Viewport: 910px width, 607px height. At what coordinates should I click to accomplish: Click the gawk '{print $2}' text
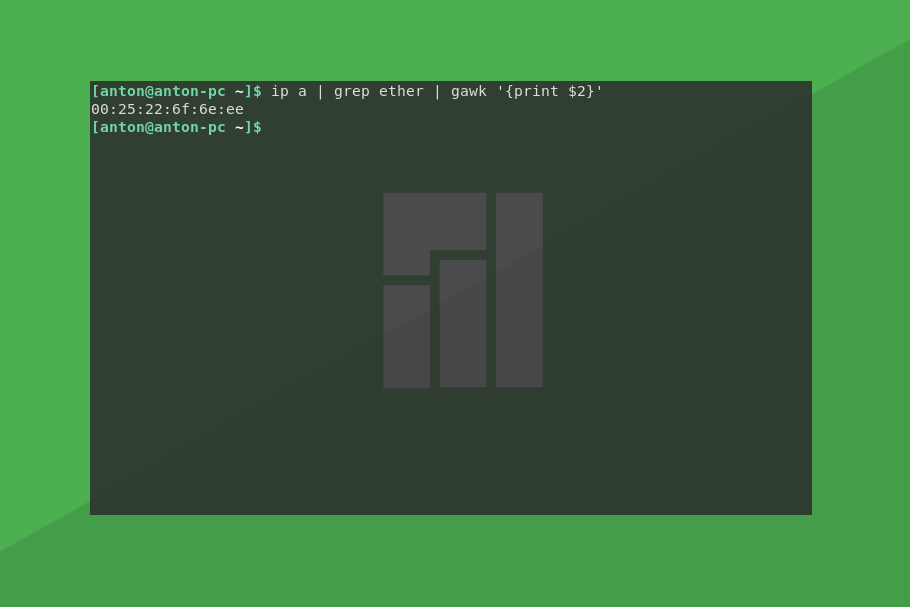(x=527, y=92)
